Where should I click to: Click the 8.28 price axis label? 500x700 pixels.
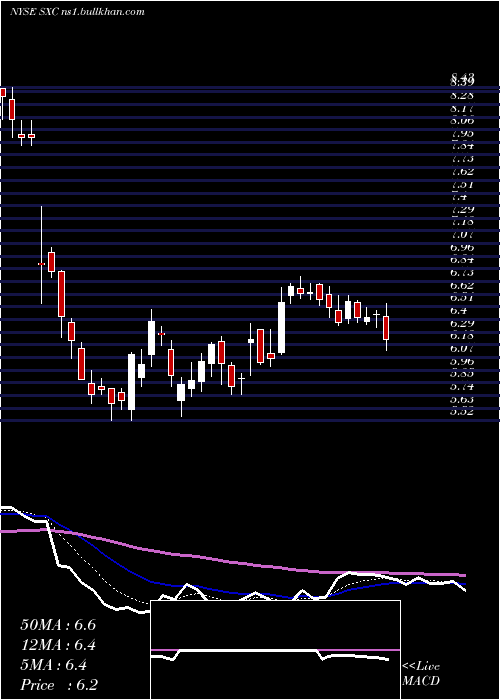coord(462,96)
